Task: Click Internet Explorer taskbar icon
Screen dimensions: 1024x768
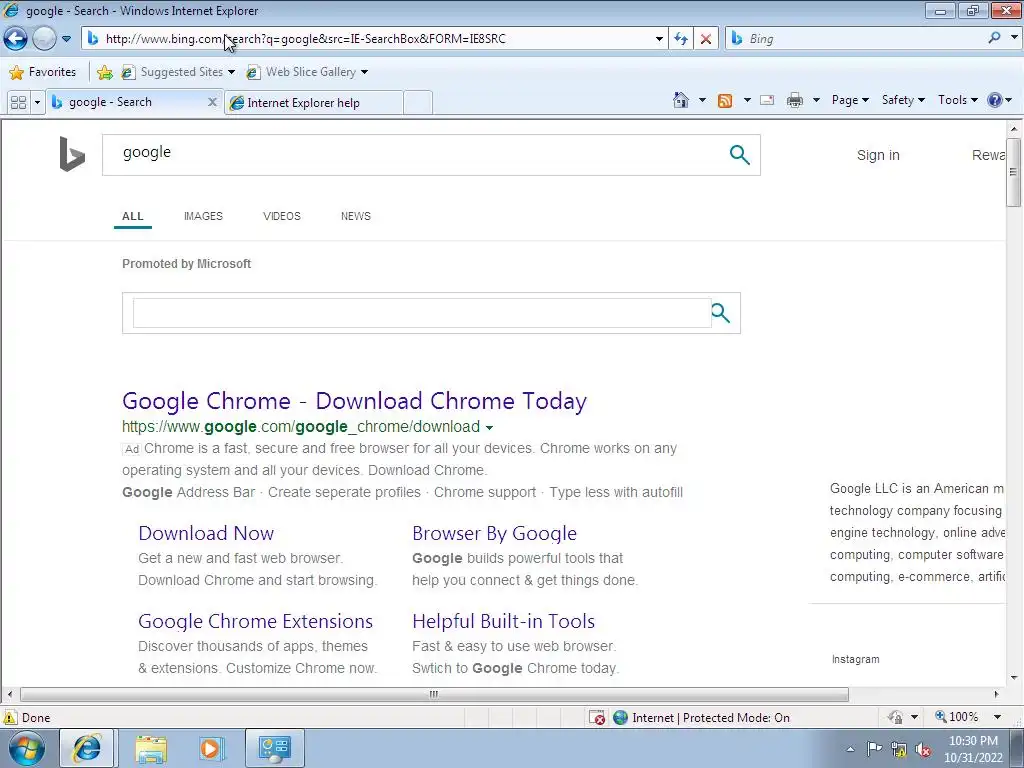Action: pos(87,748)
